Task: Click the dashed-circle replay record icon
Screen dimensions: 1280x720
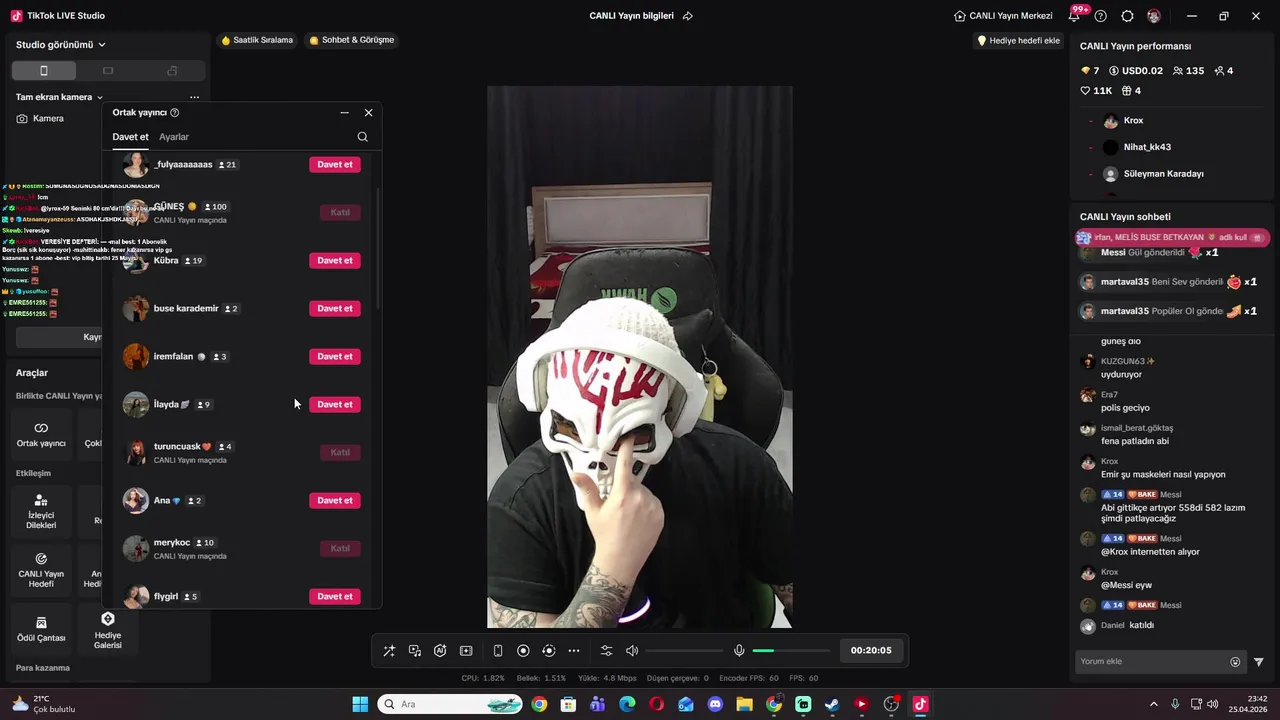Action: tap(549, 650)
